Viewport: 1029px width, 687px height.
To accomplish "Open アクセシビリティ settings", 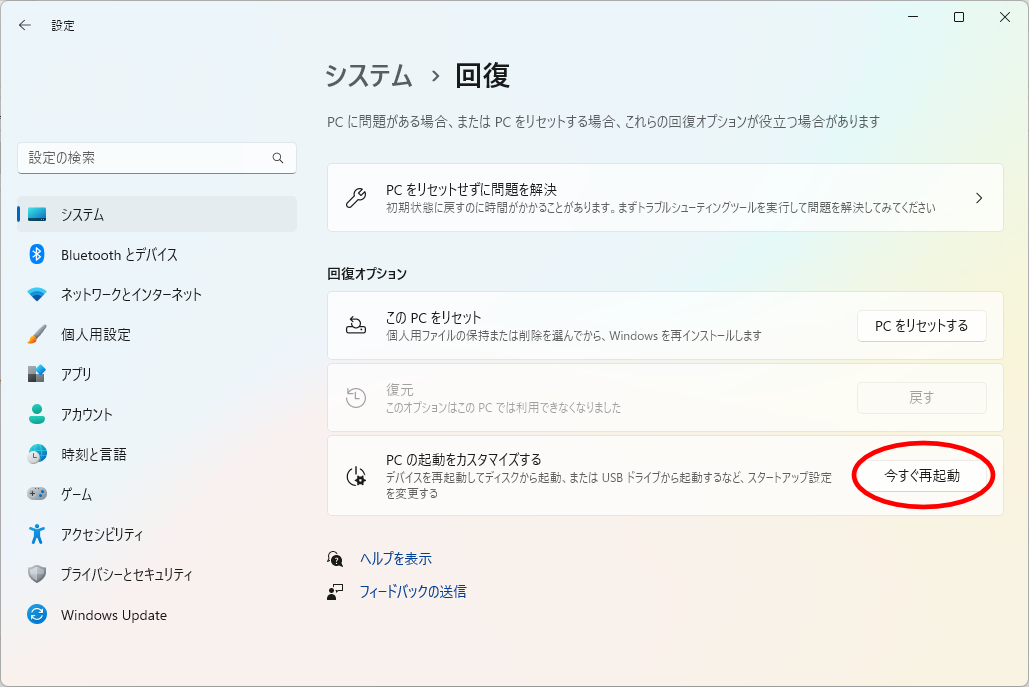I will (x=101, y=535).
